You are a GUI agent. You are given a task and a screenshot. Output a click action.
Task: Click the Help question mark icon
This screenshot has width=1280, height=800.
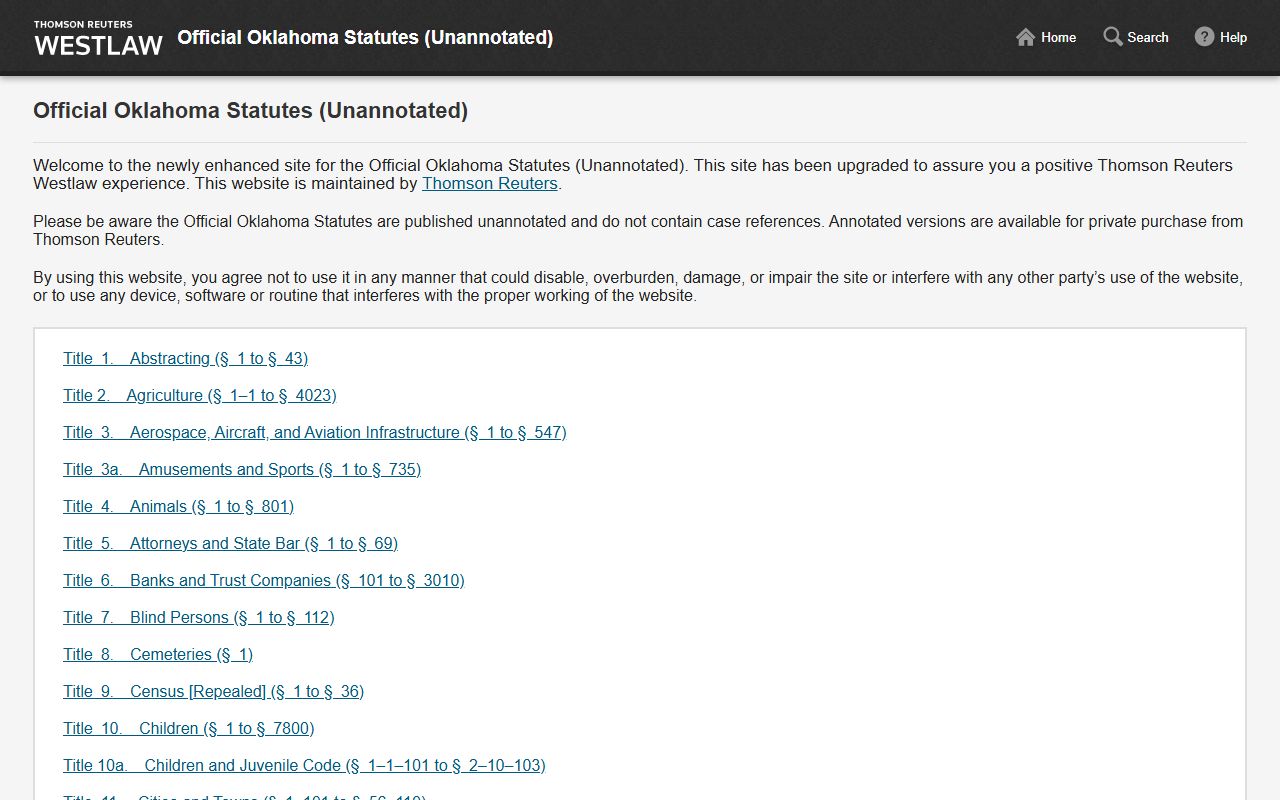(1204, 37)
